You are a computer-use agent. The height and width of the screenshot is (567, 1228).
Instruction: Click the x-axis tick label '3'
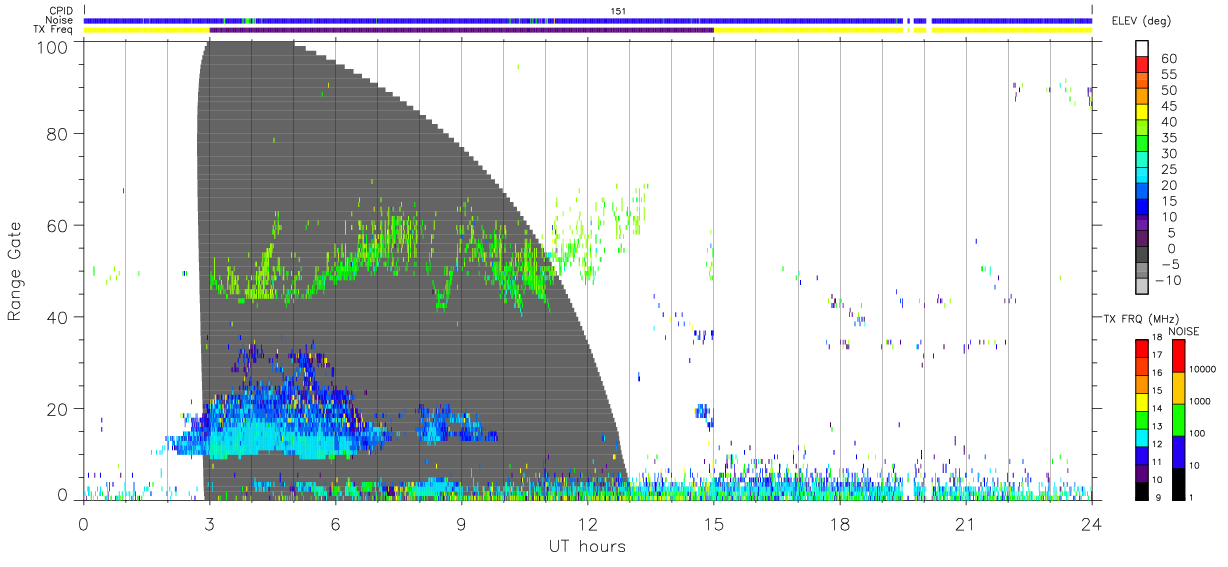coord(210,524)
